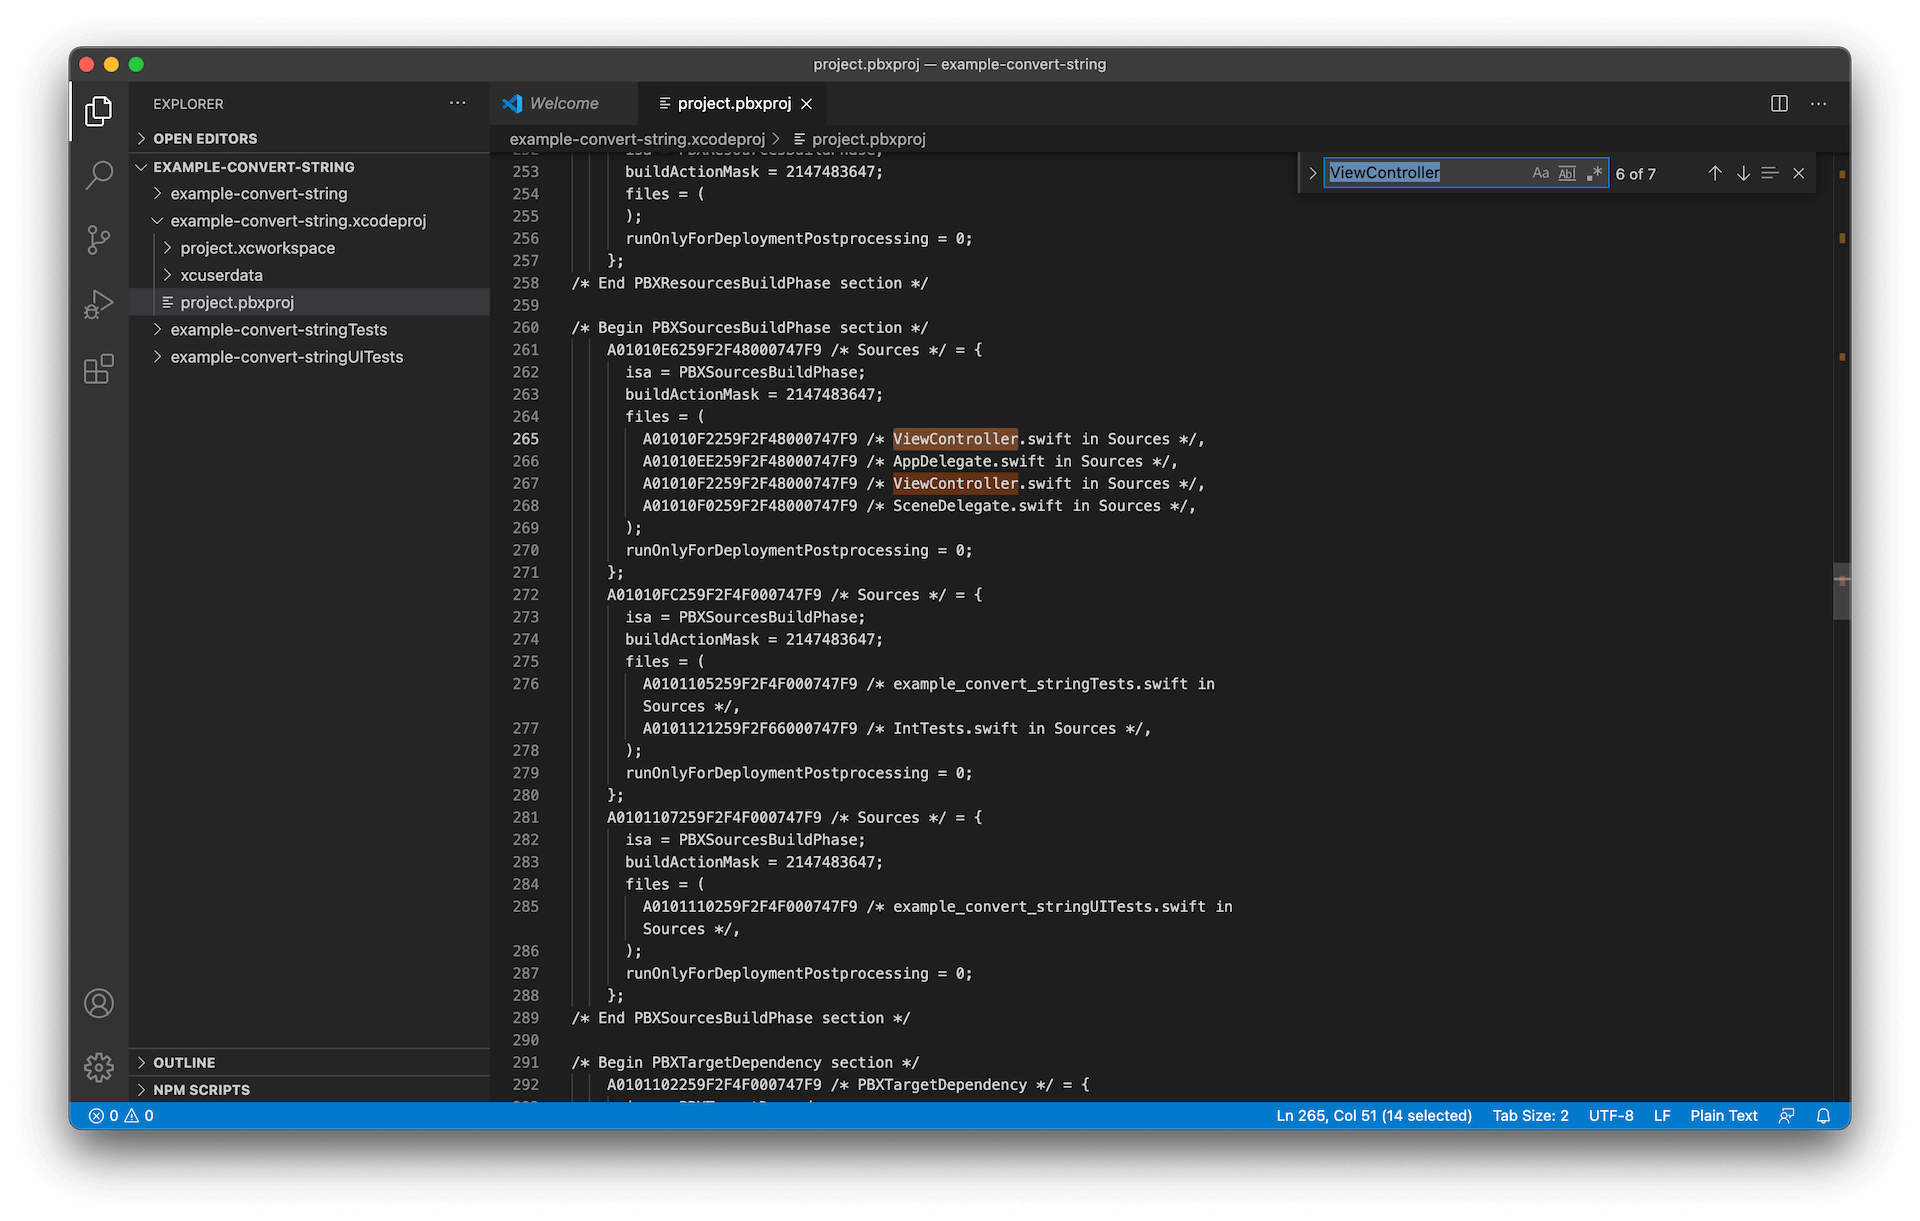The image size is (1920, 1221).
Task: Open the Search view in activity bar
Action: point(98,175)
